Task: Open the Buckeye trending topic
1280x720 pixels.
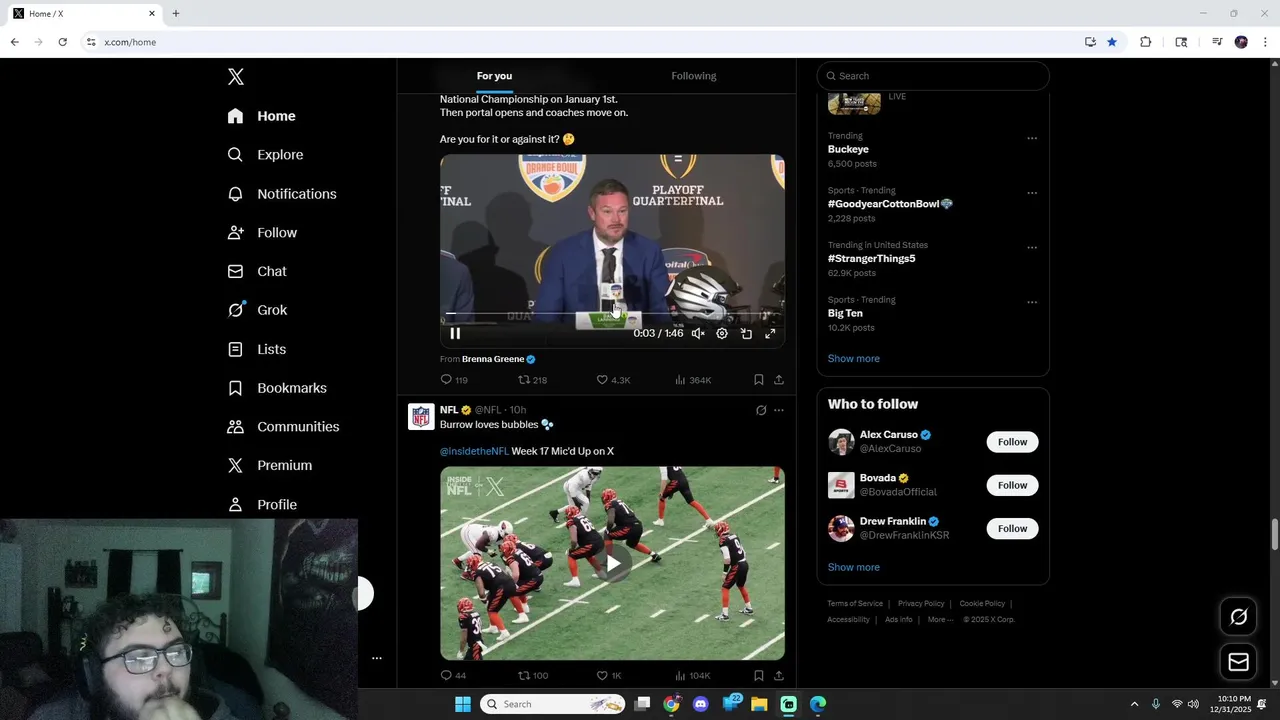Action: tap(848, 149)
